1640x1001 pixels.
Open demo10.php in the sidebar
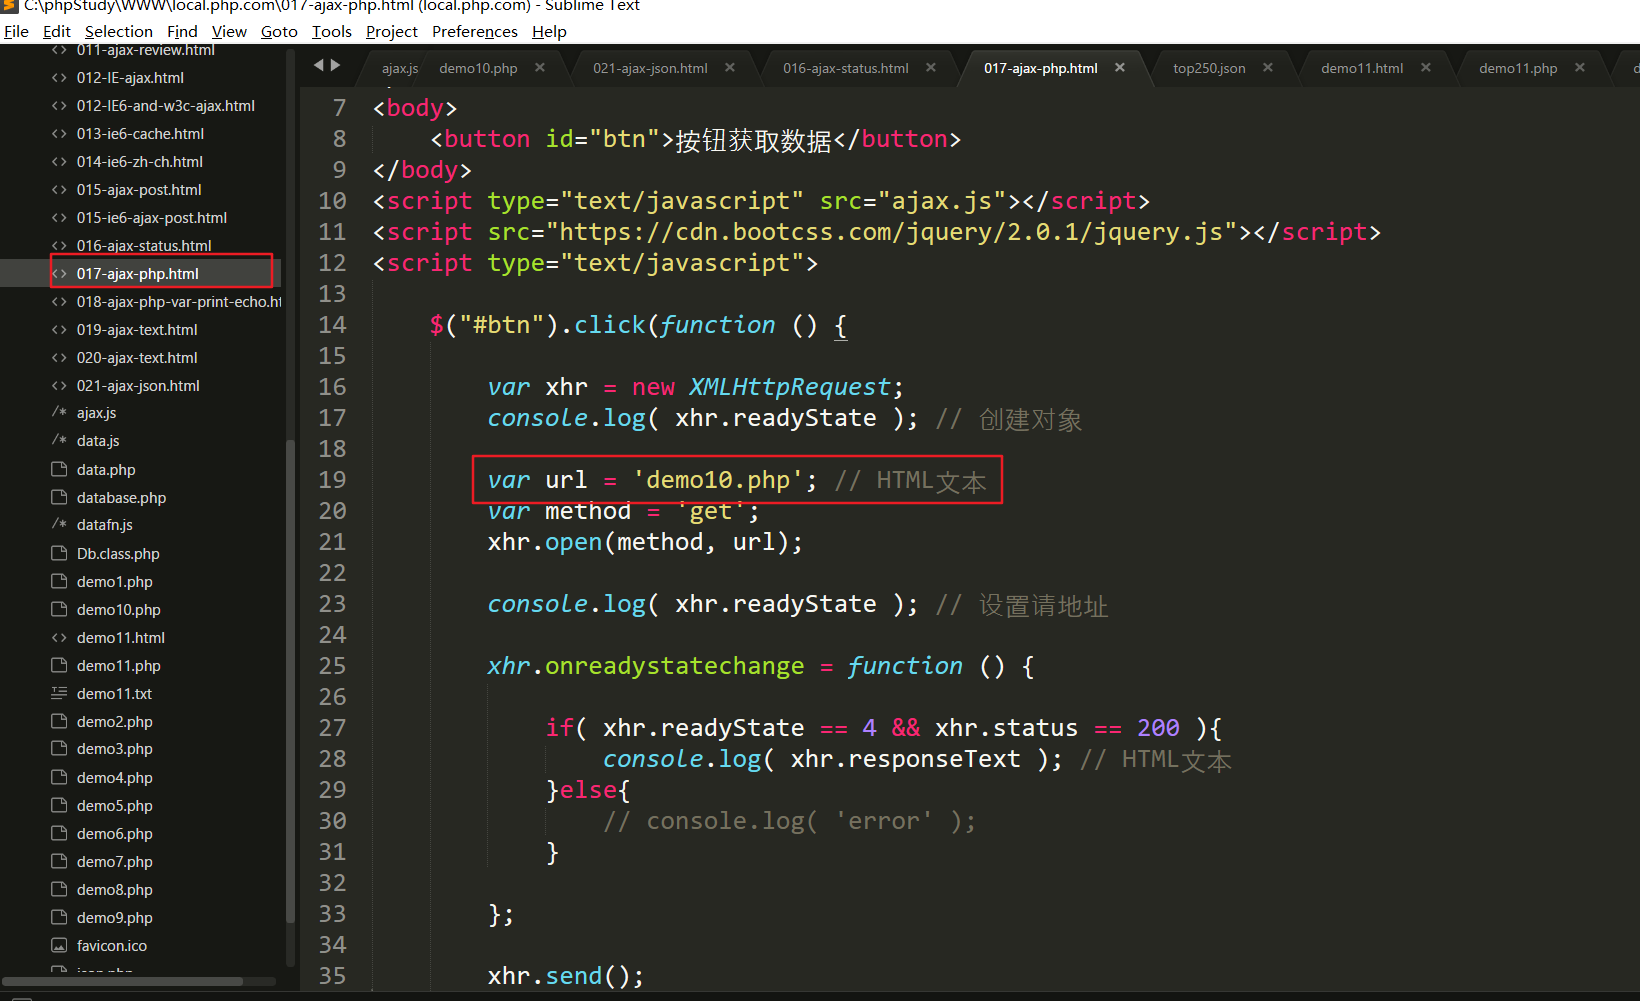tap(118, 610)
